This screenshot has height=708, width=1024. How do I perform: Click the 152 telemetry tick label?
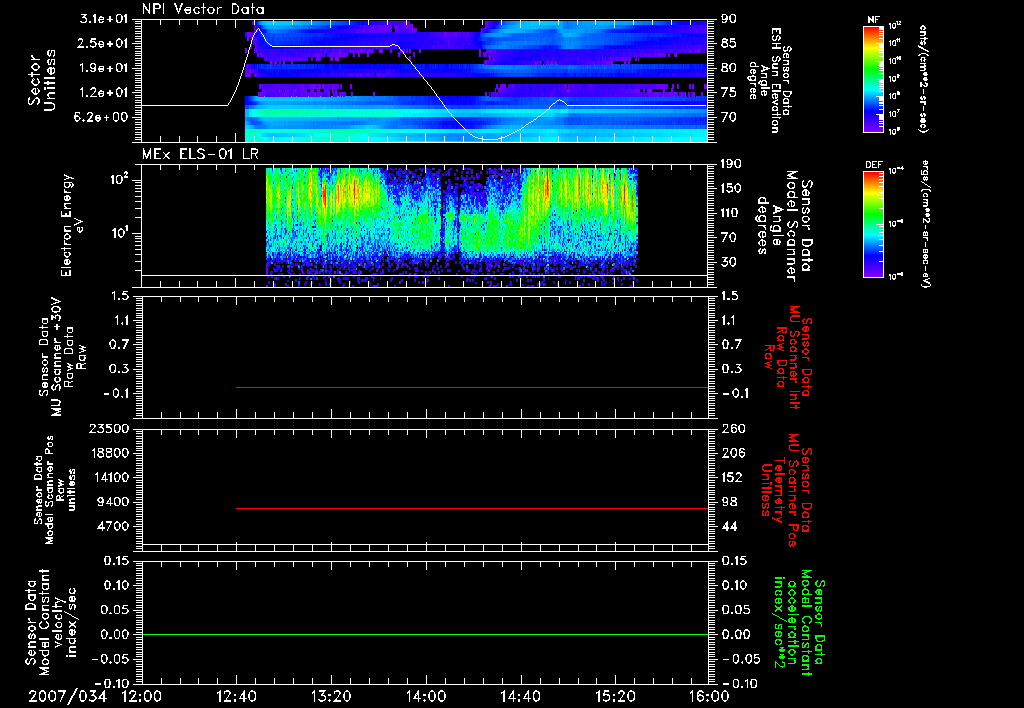[x=732, y=477]
